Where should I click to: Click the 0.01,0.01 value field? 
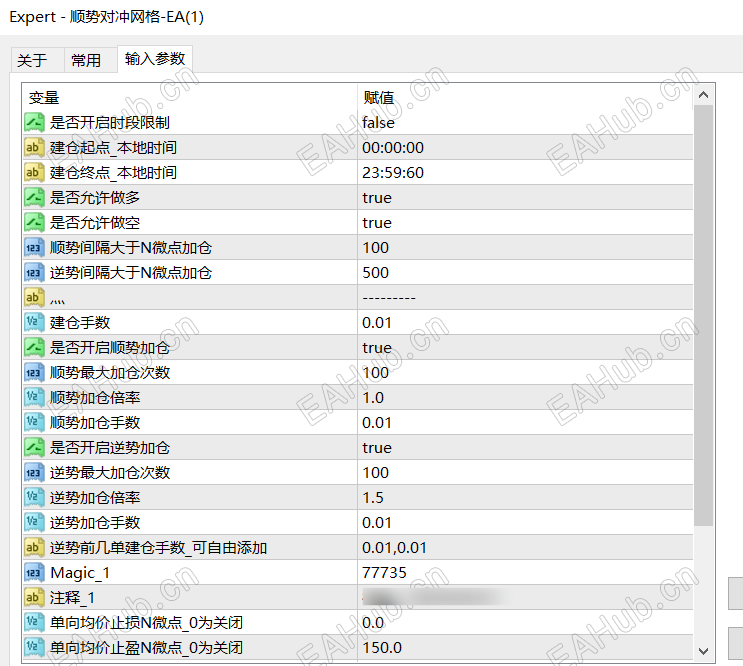(394, 548)
